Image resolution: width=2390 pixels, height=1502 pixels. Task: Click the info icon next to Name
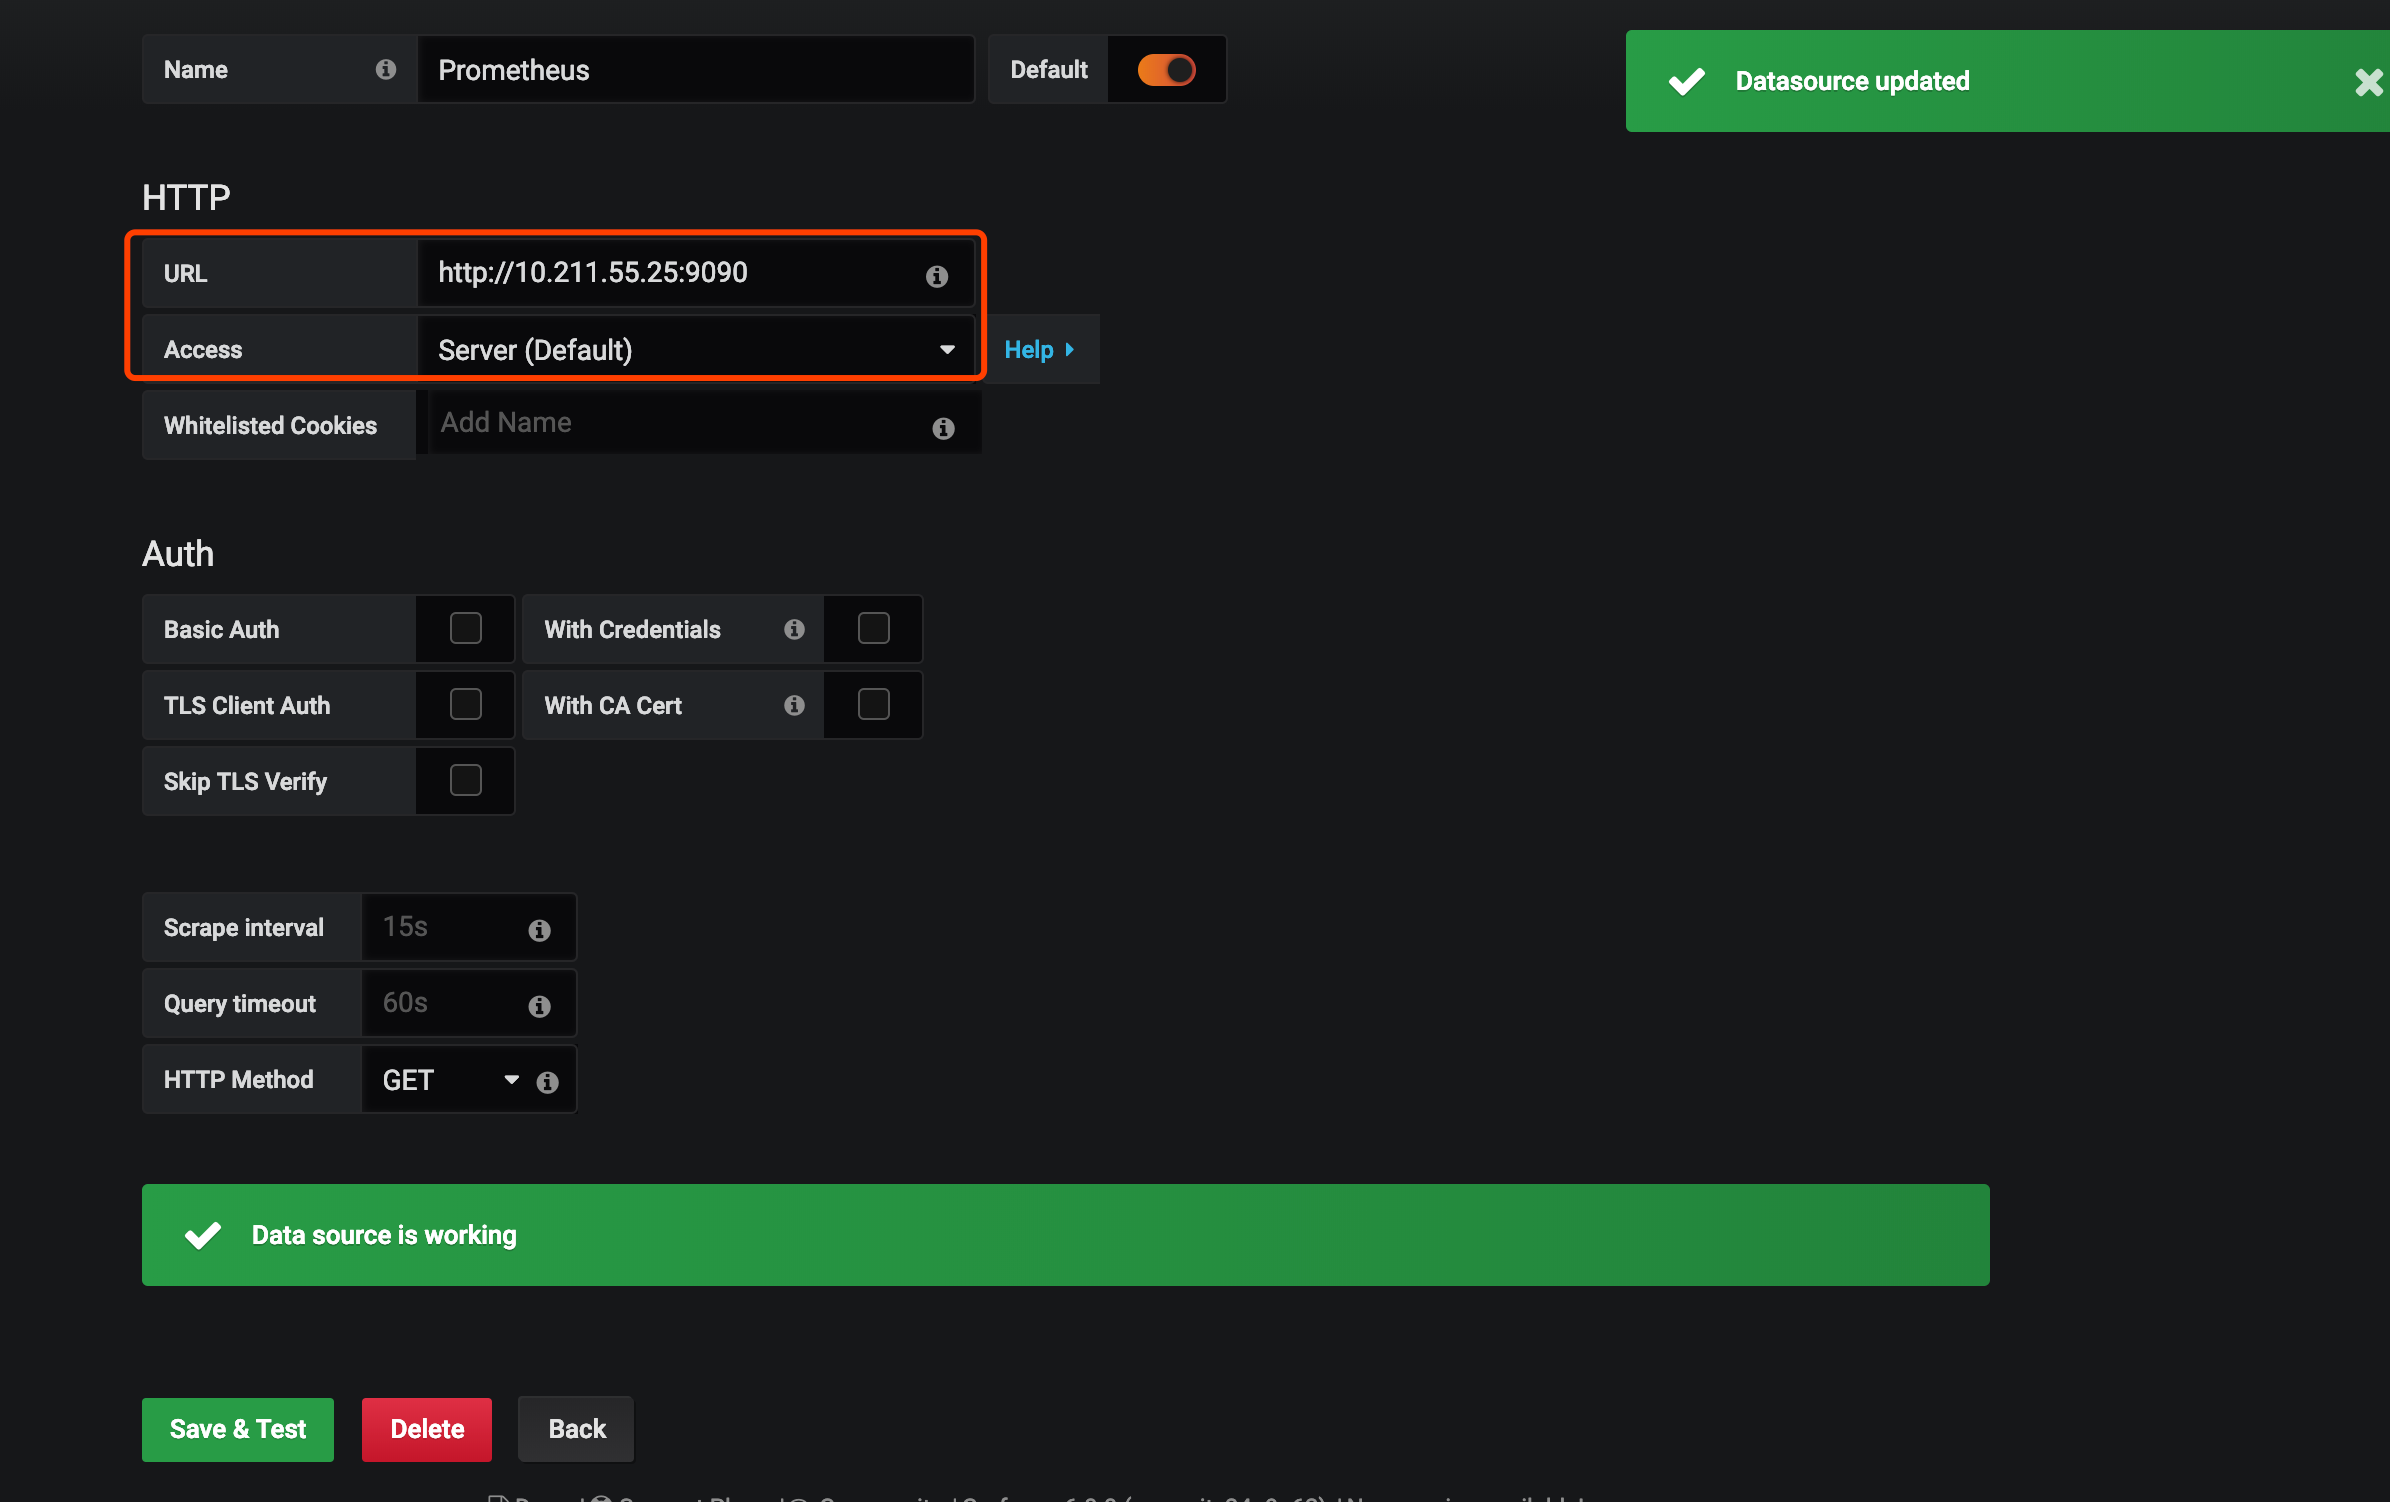click(386, 69)
